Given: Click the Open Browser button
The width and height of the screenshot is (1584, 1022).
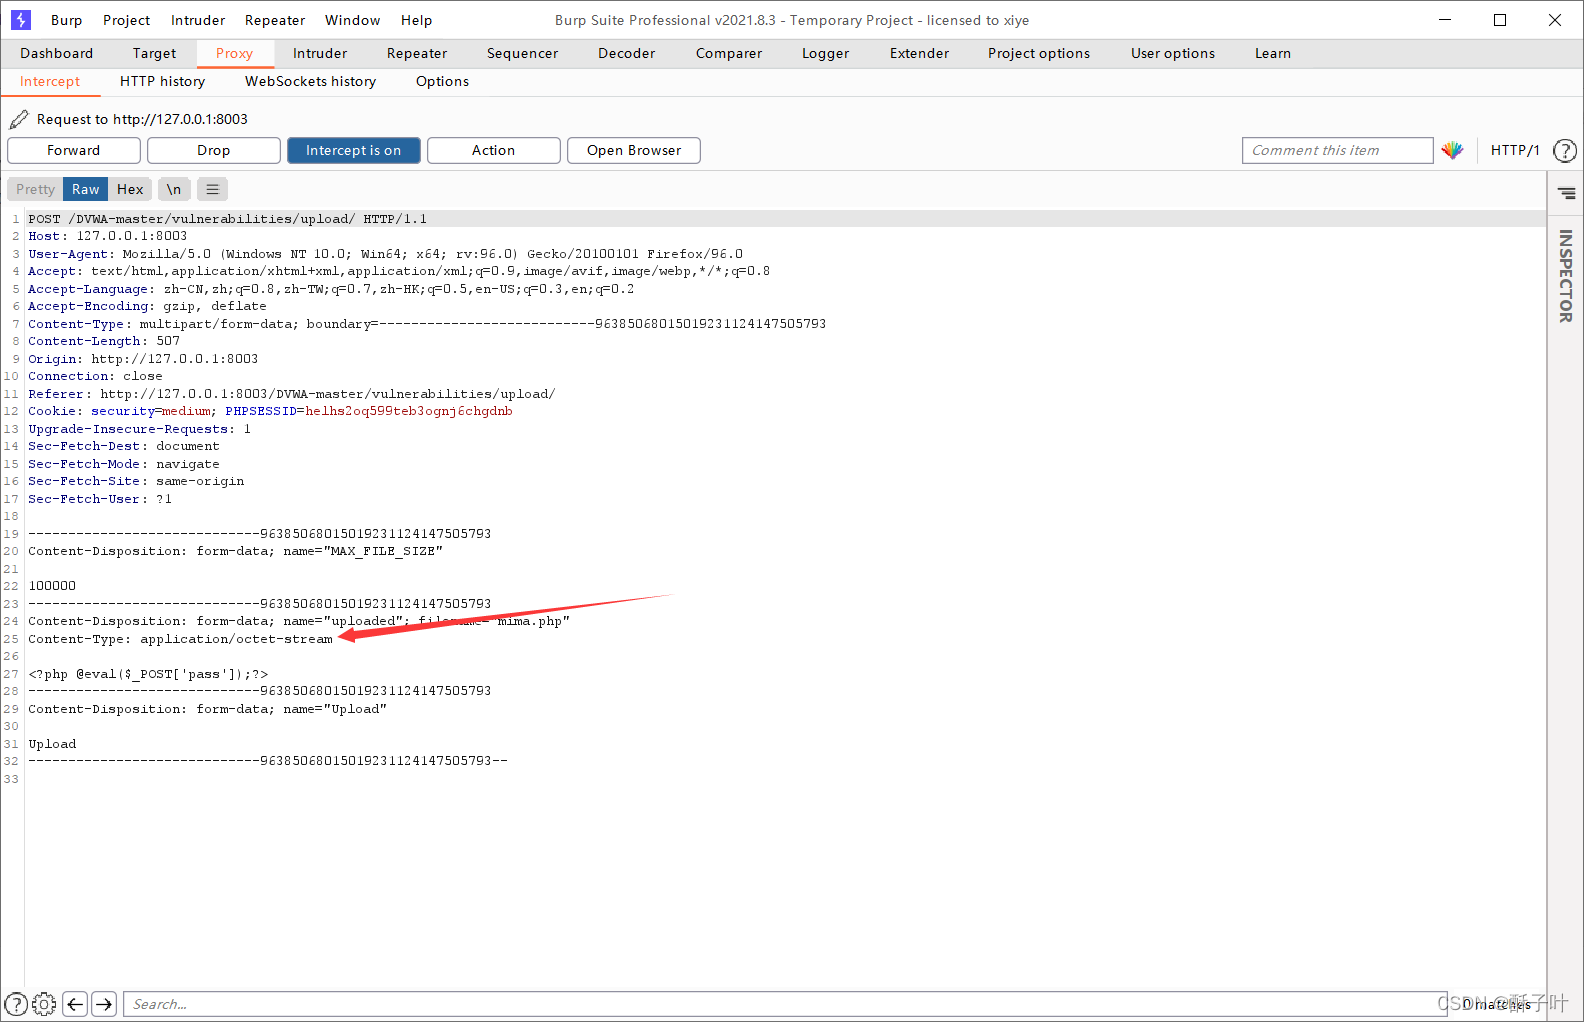Looking at the screenshot, I should tap(634, 150).
